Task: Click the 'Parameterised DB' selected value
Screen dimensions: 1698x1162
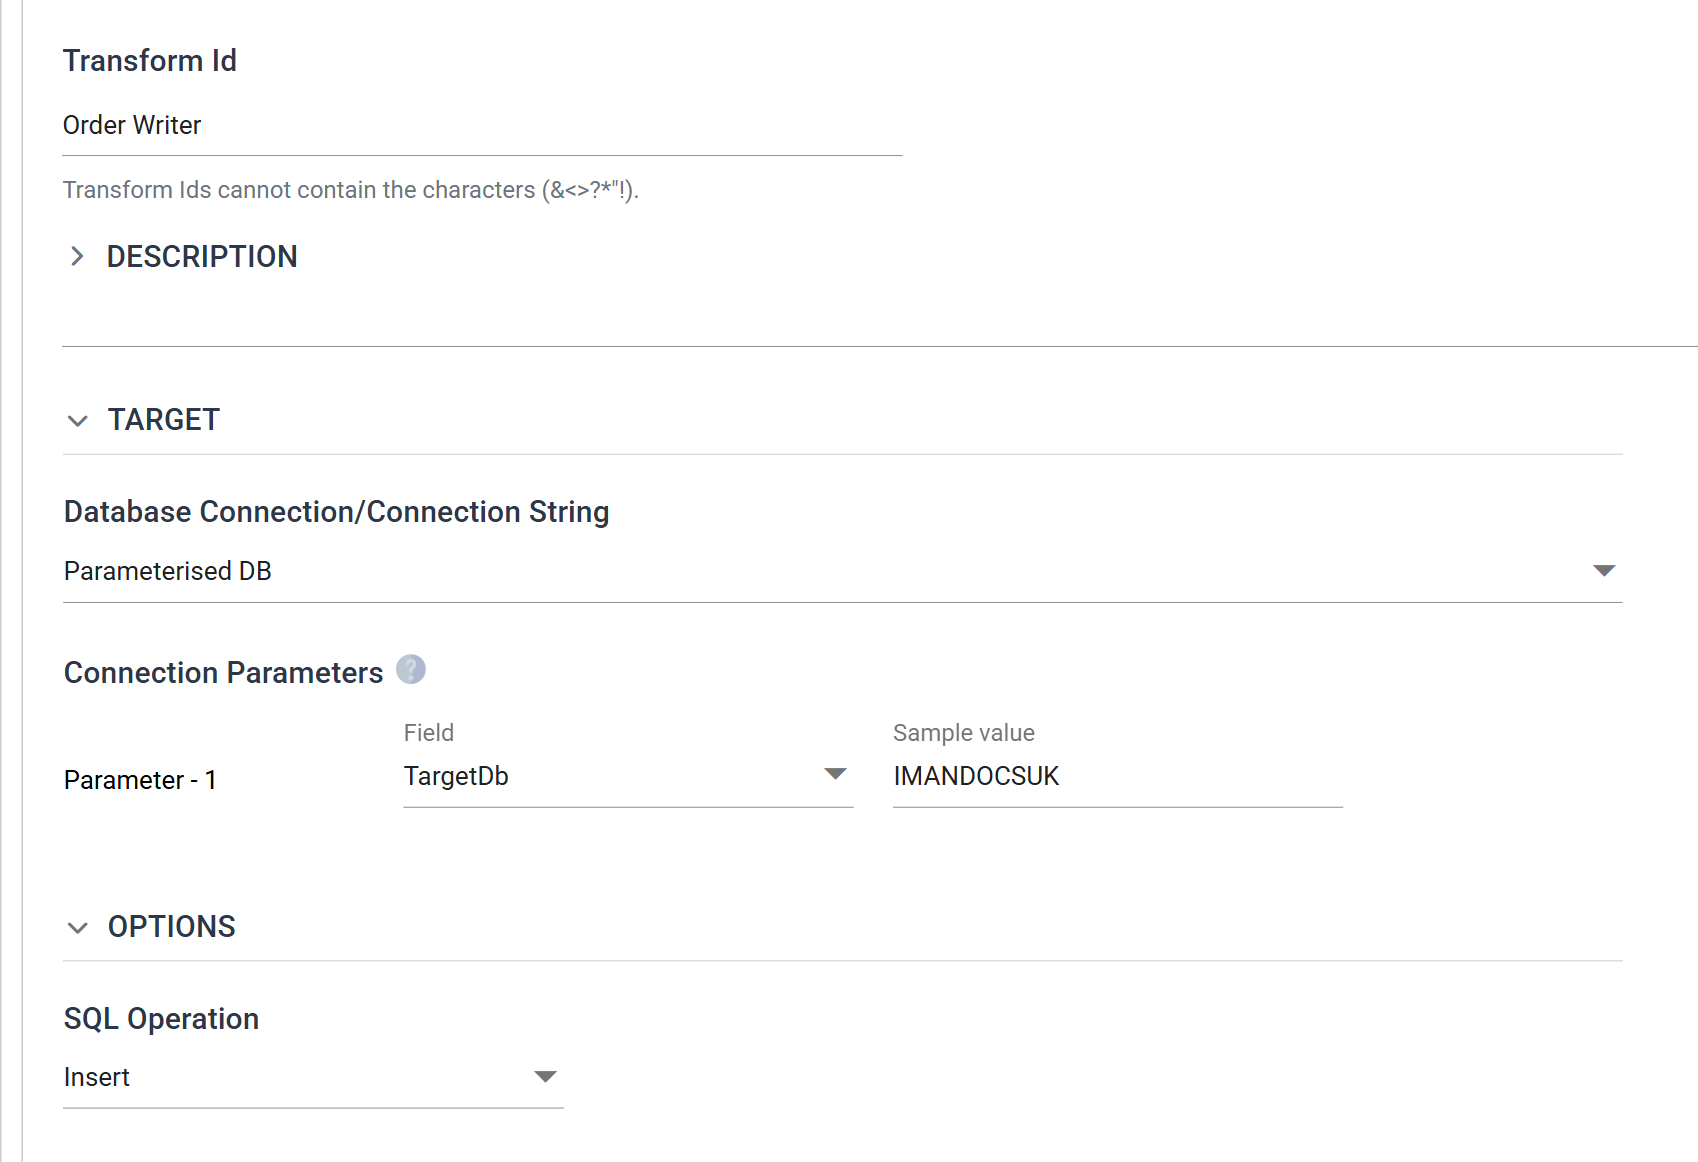Action: click(x=168, y=571)
